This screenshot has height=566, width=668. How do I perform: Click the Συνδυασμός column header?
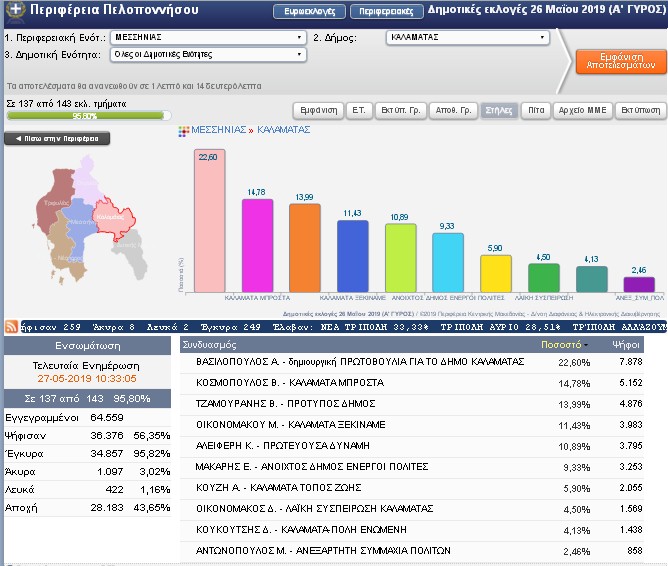point(209,345)
